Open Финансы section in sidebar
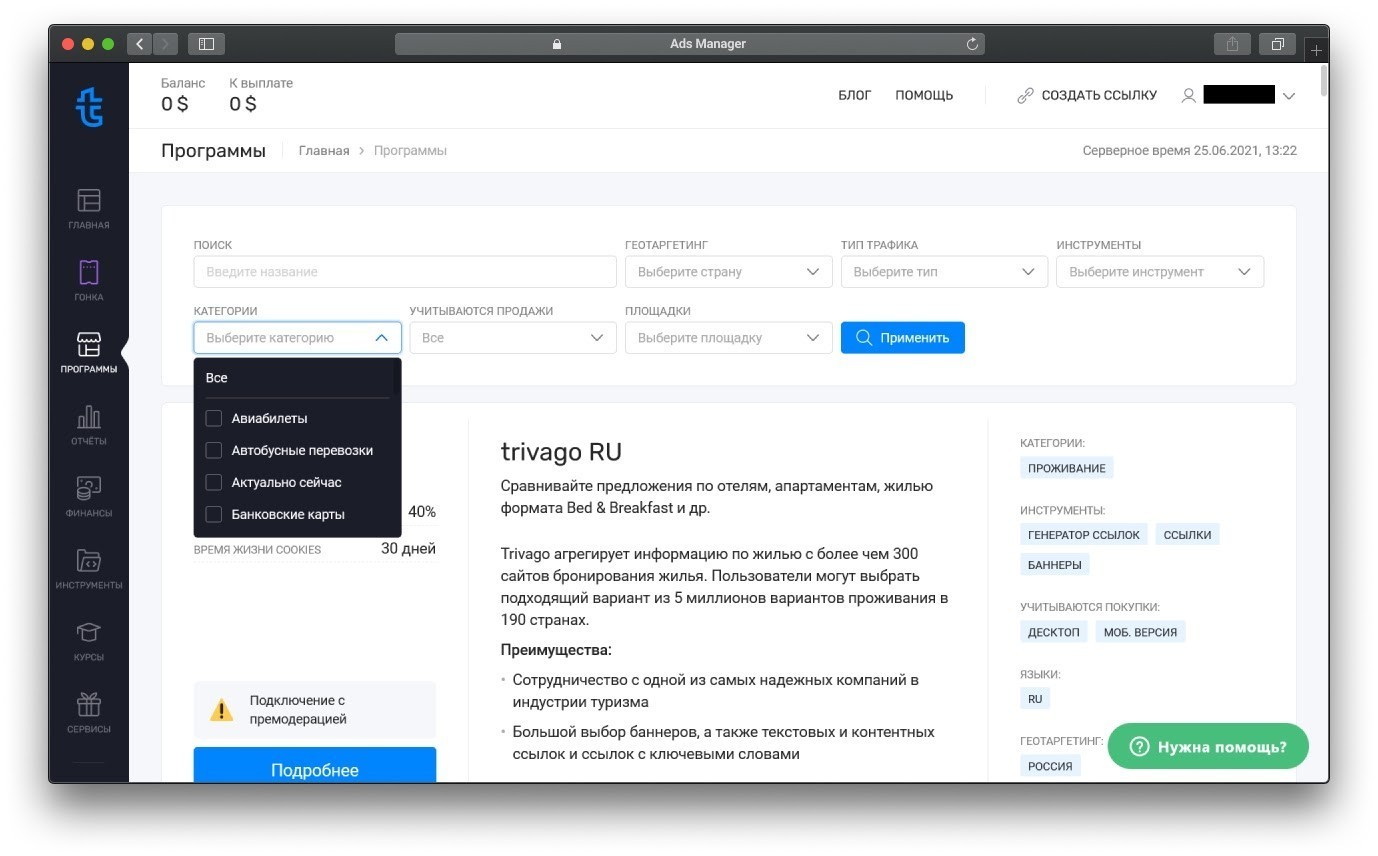 pyautogui.click(x=89, y=490)
